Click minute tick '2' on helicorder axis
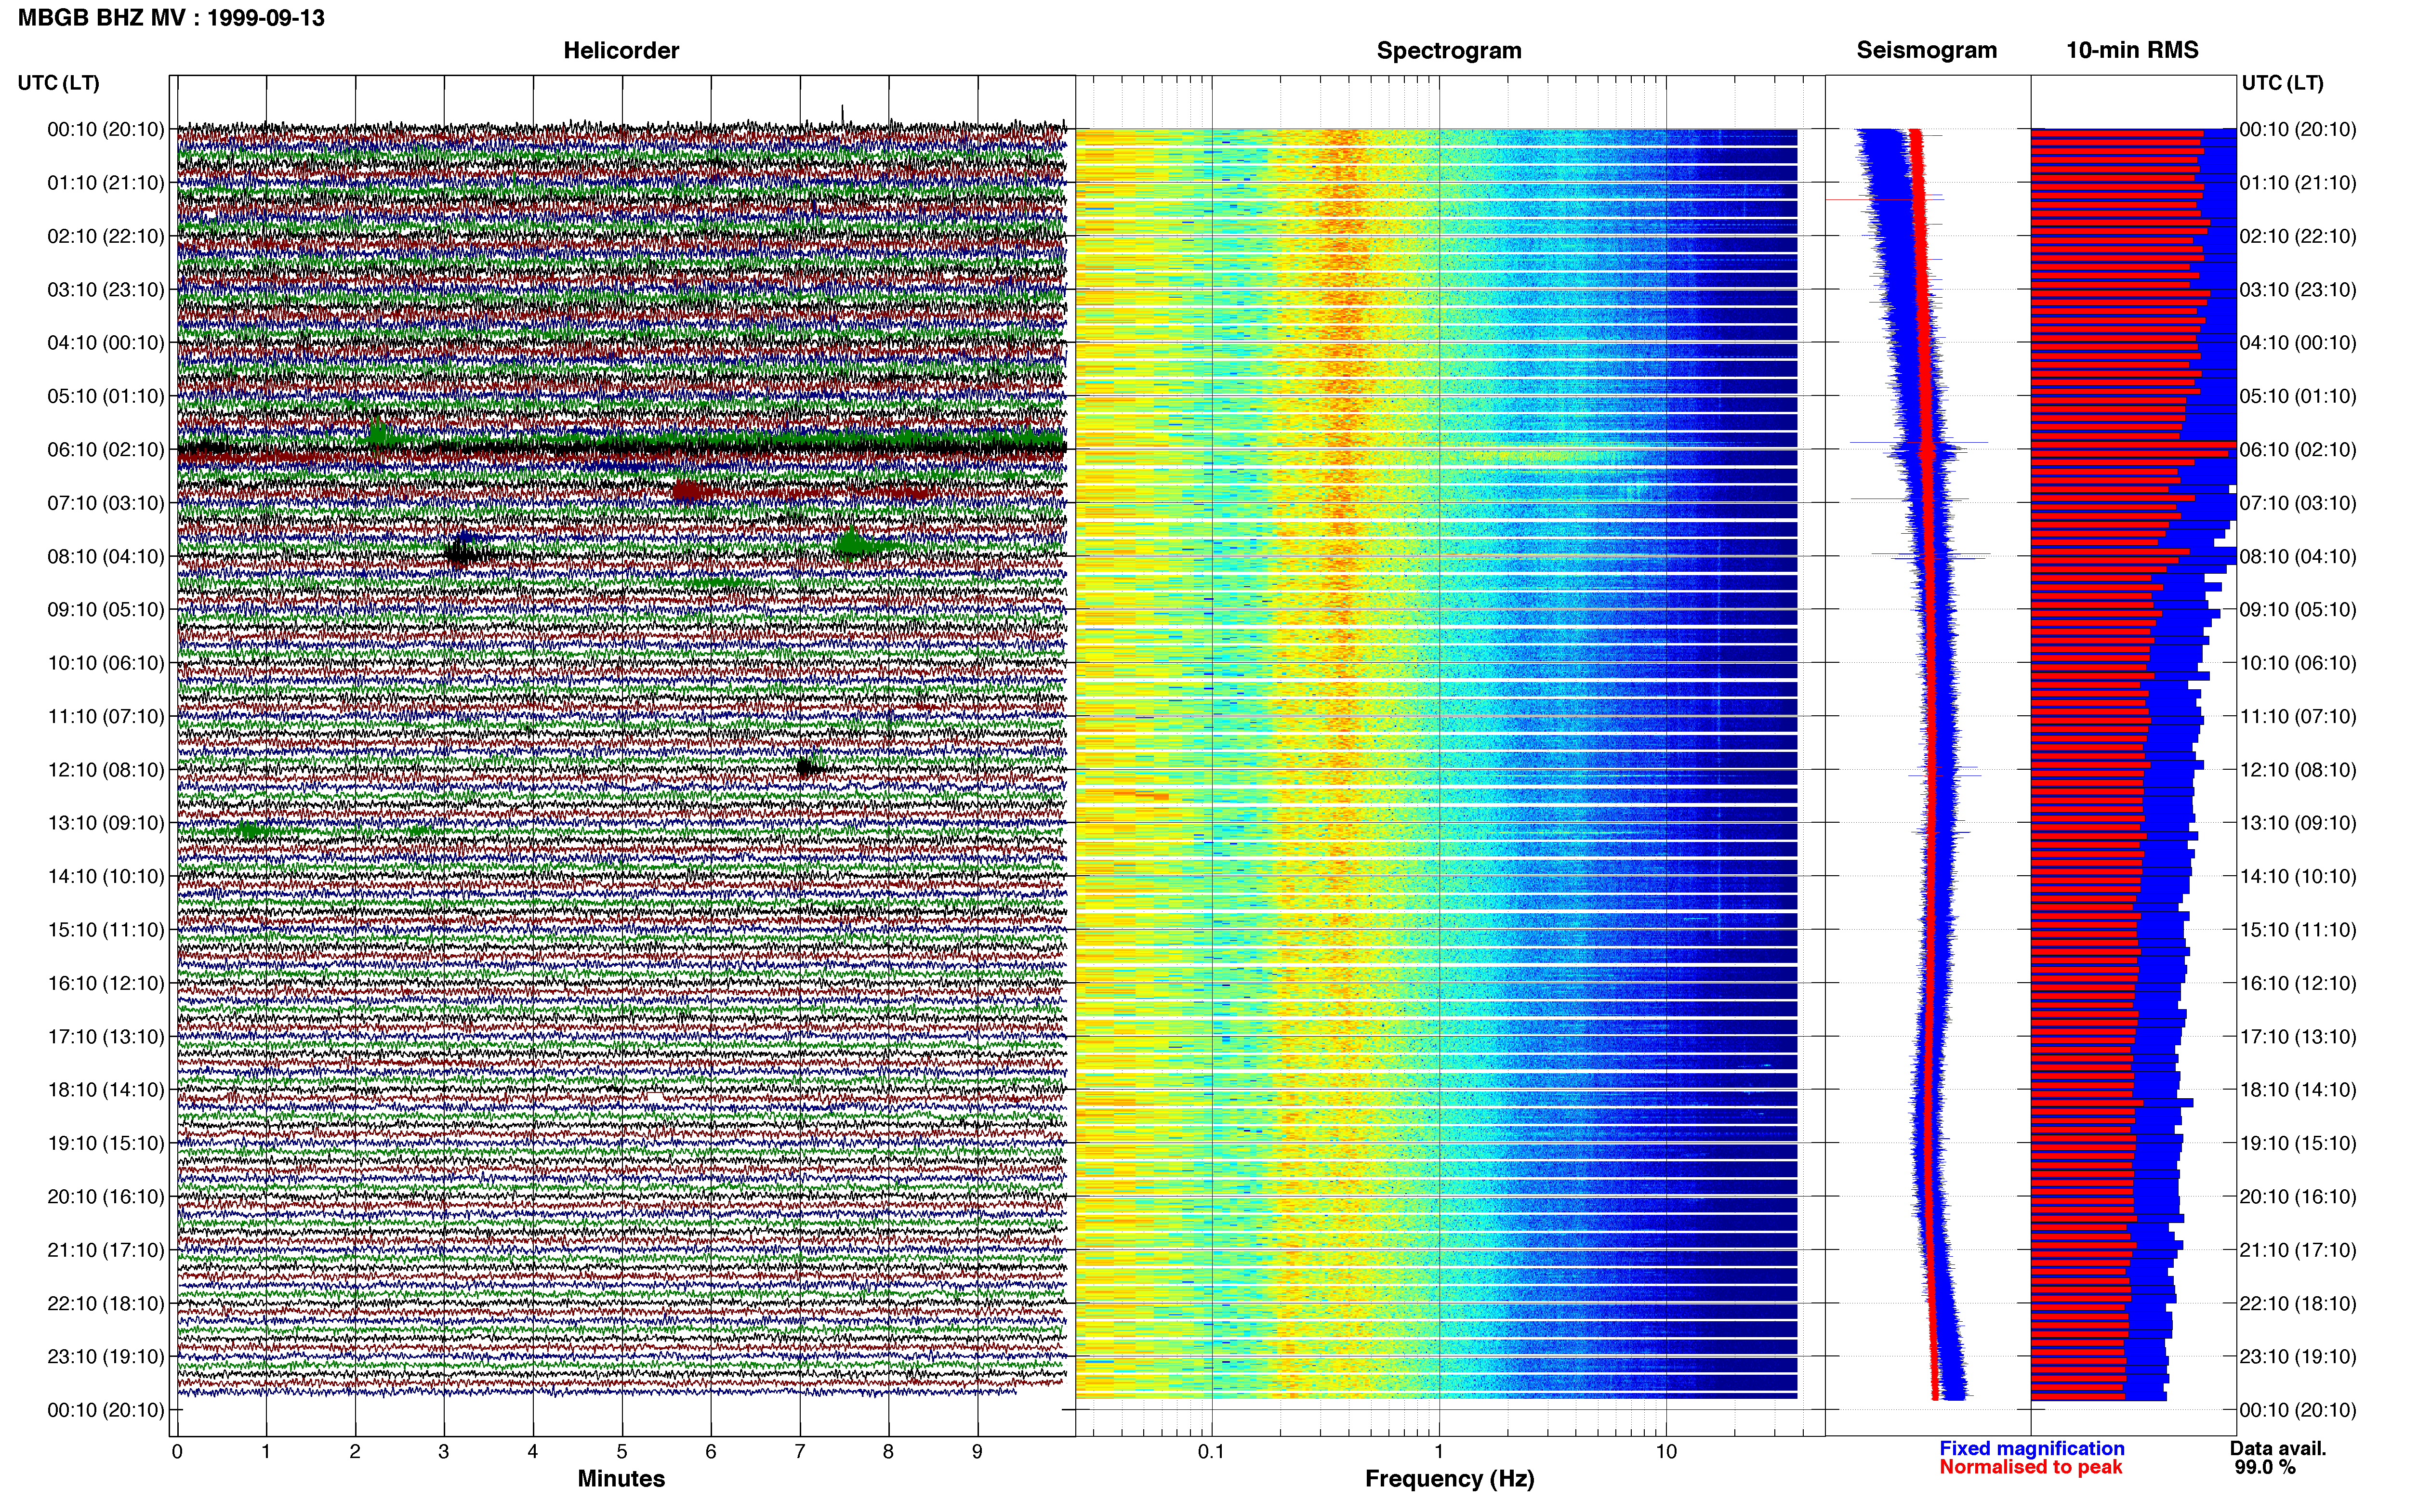The image size is (2418, 1512). click(x=355, y=1451)
